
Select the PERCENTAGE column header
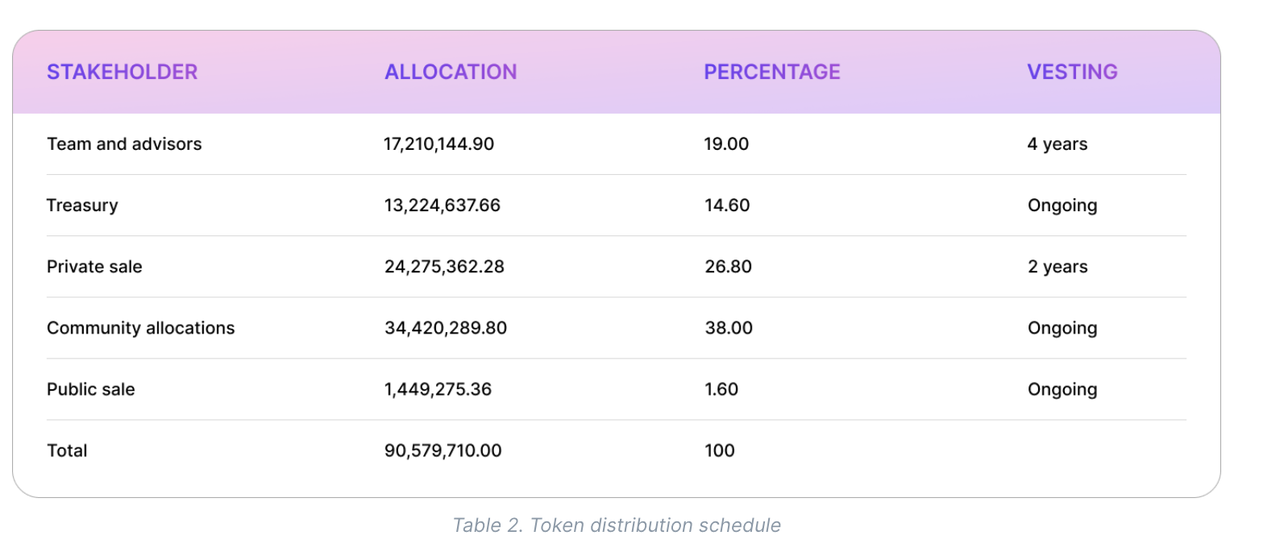[772, 72]
